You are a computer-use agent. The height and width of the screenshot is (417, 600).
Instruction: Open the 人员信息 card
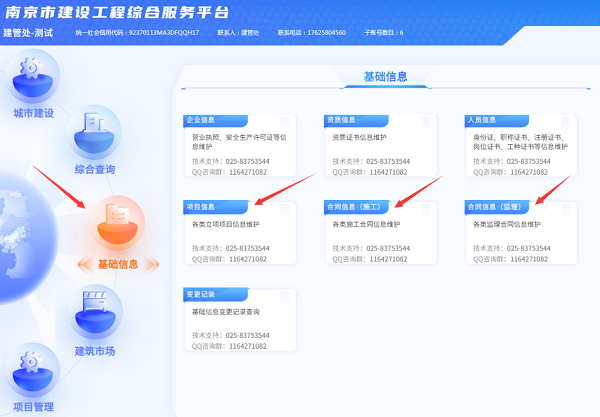[520, 147]
